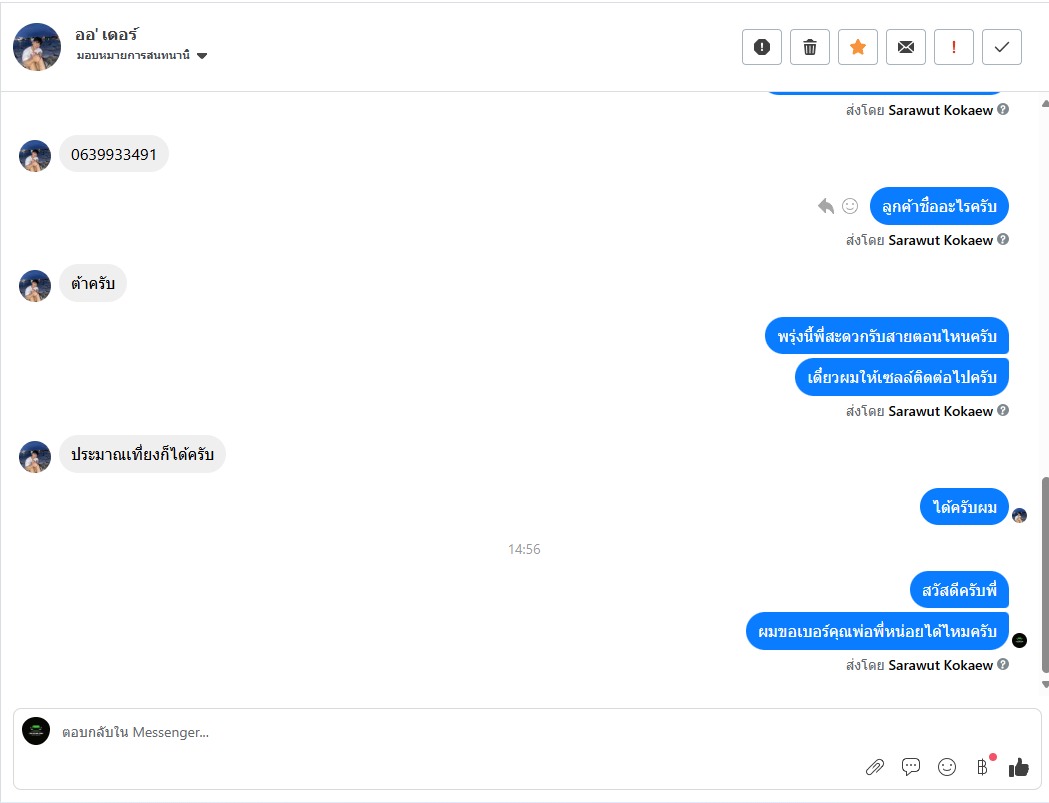This screenshot has width=1049, height=803.
Task: Open emoji picker in reply box
Action: [947, 767]
